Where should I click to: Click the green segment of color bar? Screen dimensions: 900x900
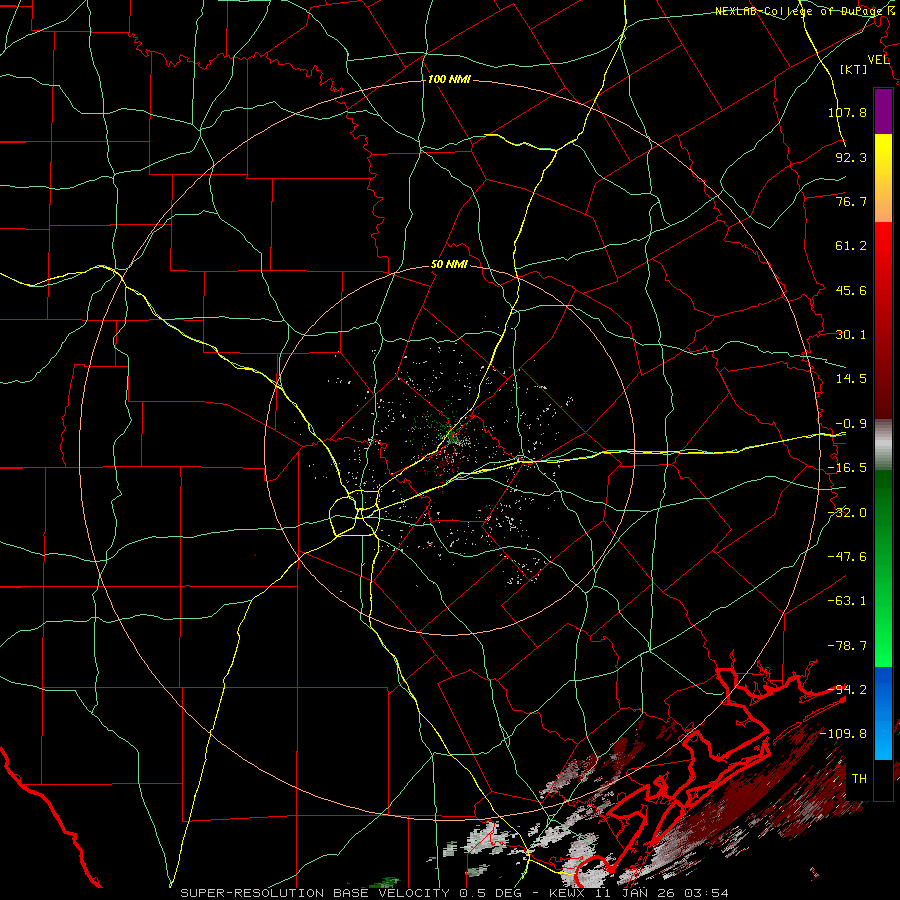(883, 568)
